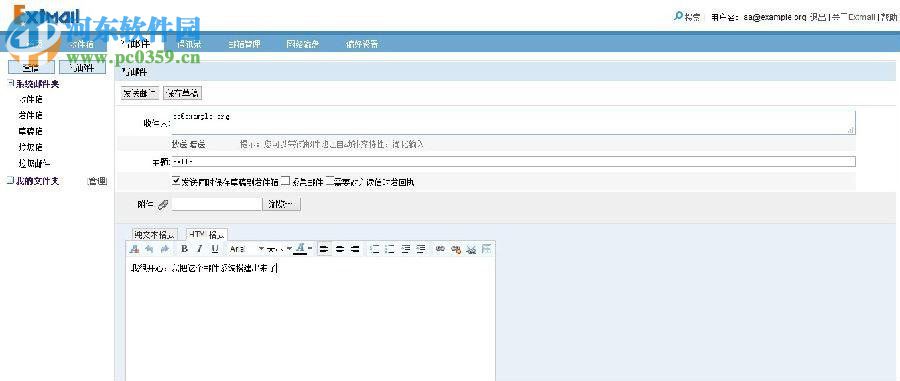Open the 邮箱管理 navigation tab
The height and width of the screenshot is (381, 900).
(244, 44)
